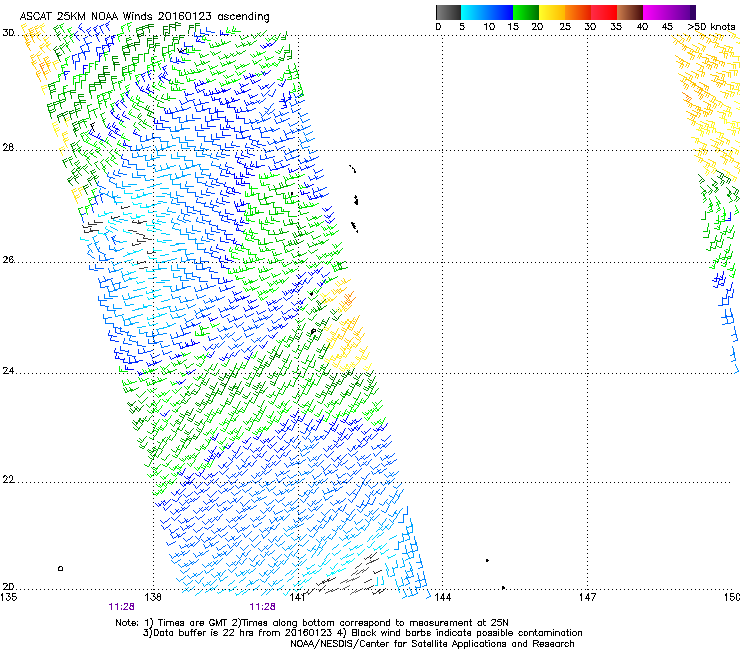Select the magenta 40-45 knots color band
740x650 pixels.
click(x=656, y=12)
